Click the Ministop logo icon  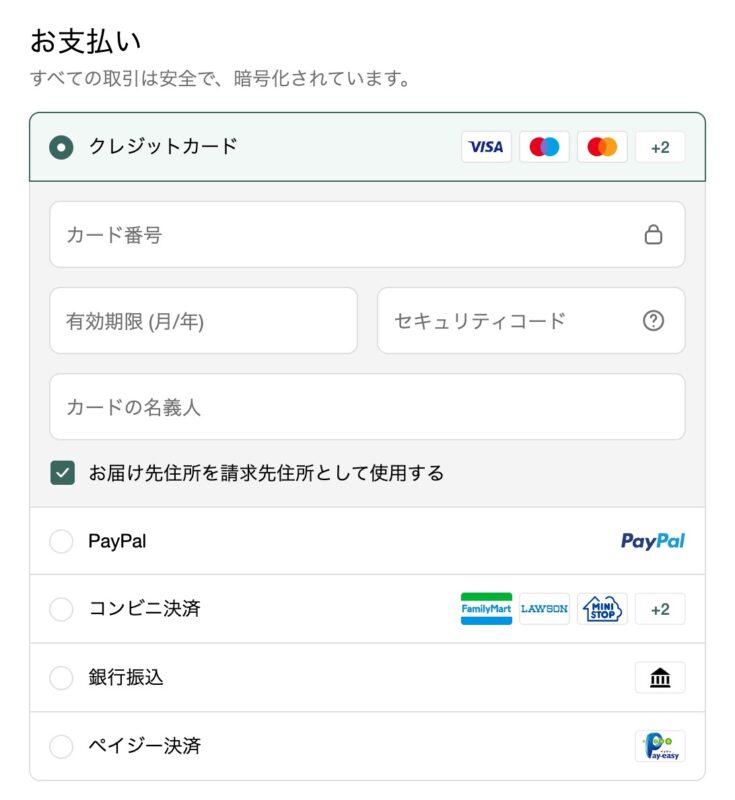point(602,609)
